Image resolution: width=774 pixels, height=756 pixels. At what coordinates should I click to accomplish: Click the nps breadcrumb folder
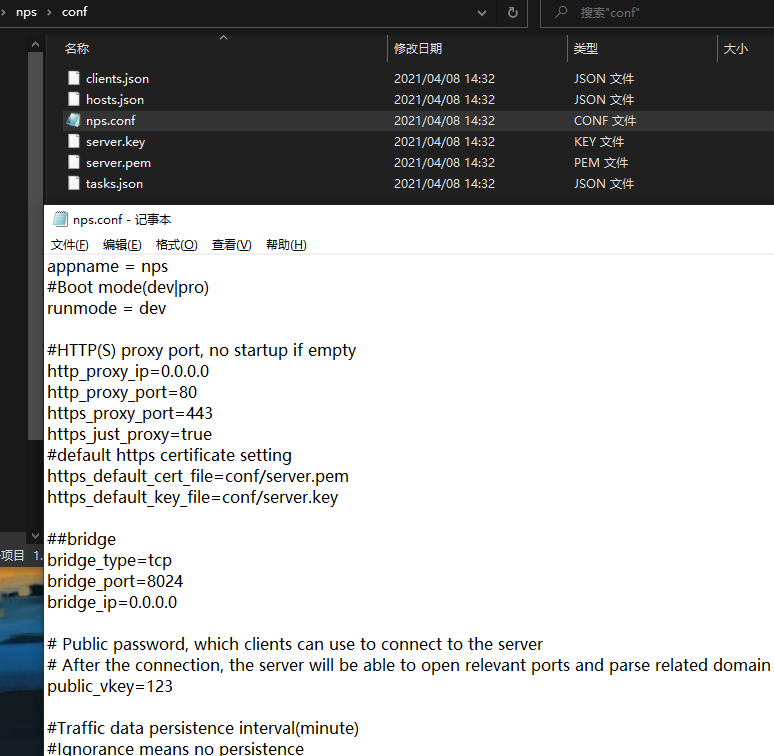point(26,12)
